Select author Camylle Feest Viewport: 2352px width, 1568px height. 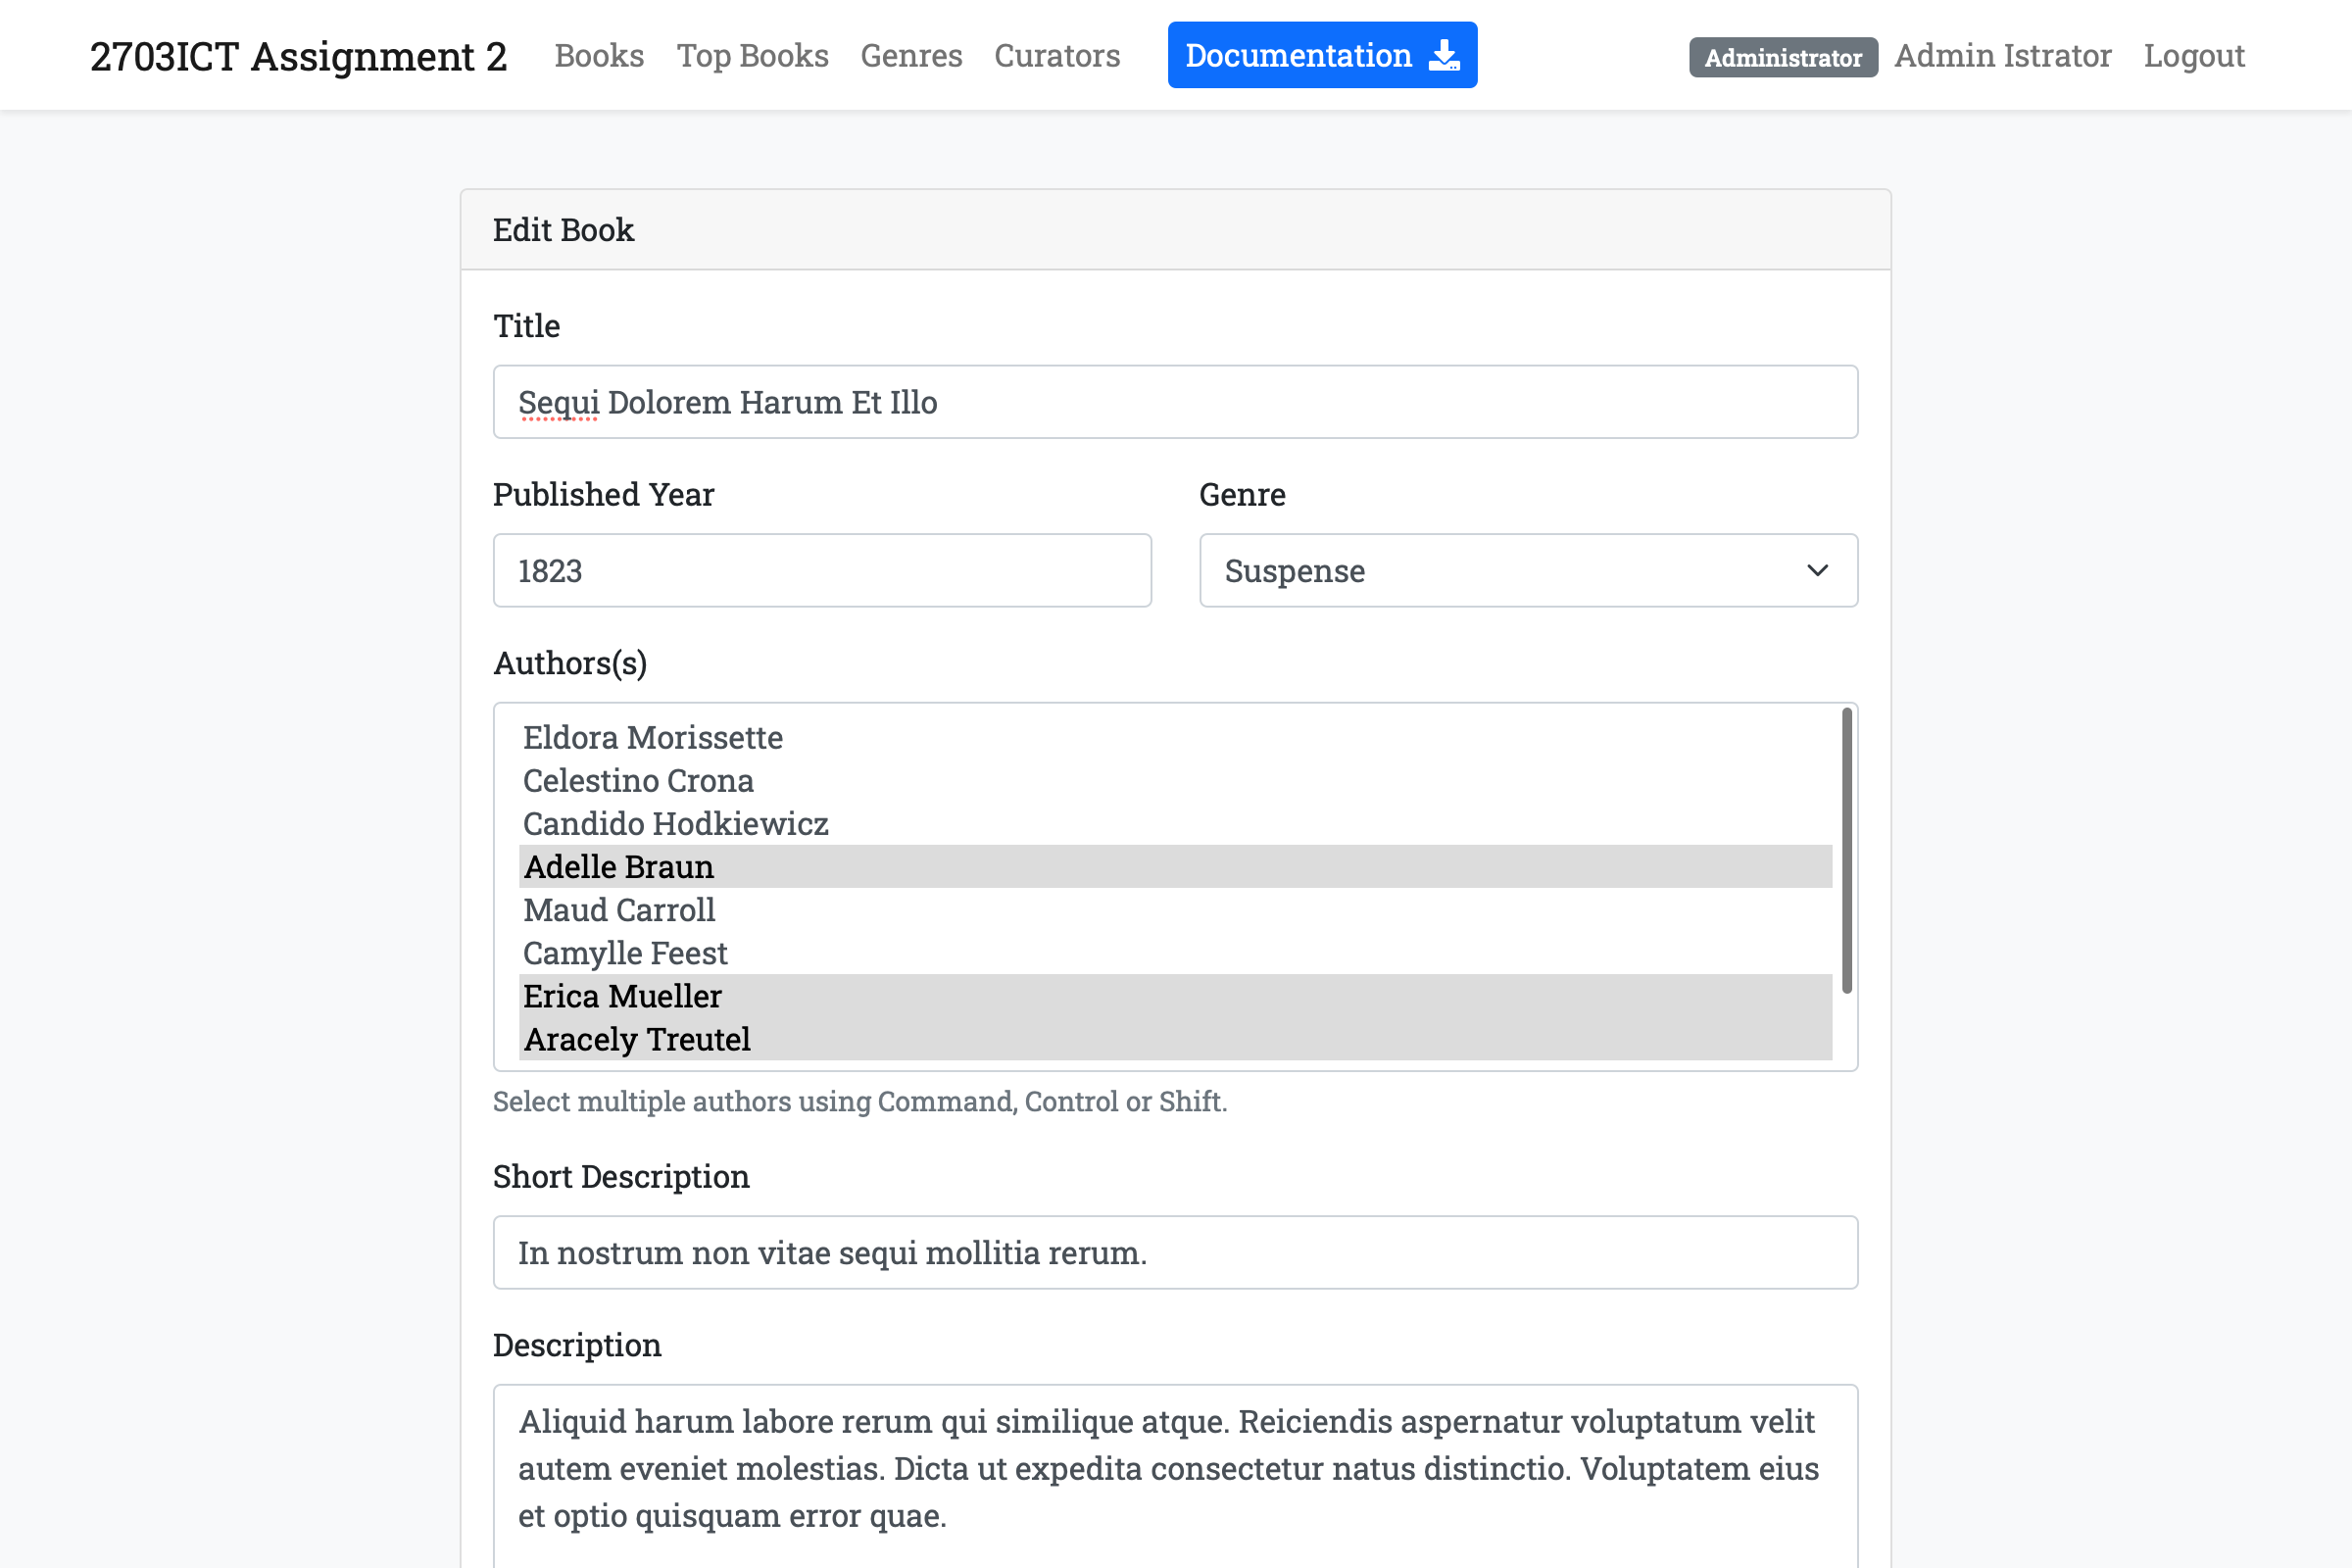tap(1175, 953)
